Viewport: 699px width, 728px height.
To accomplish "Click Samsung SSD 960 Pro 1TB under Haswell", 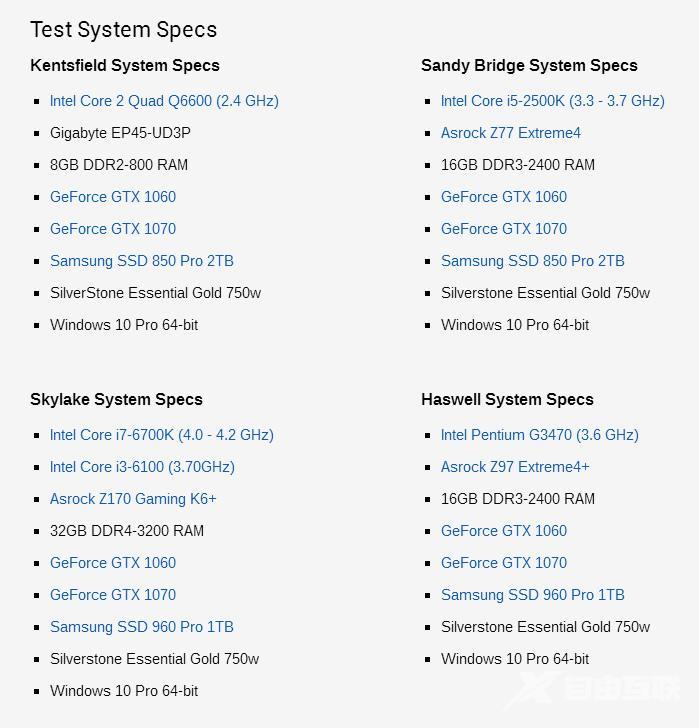I will [x=533, y=595].
